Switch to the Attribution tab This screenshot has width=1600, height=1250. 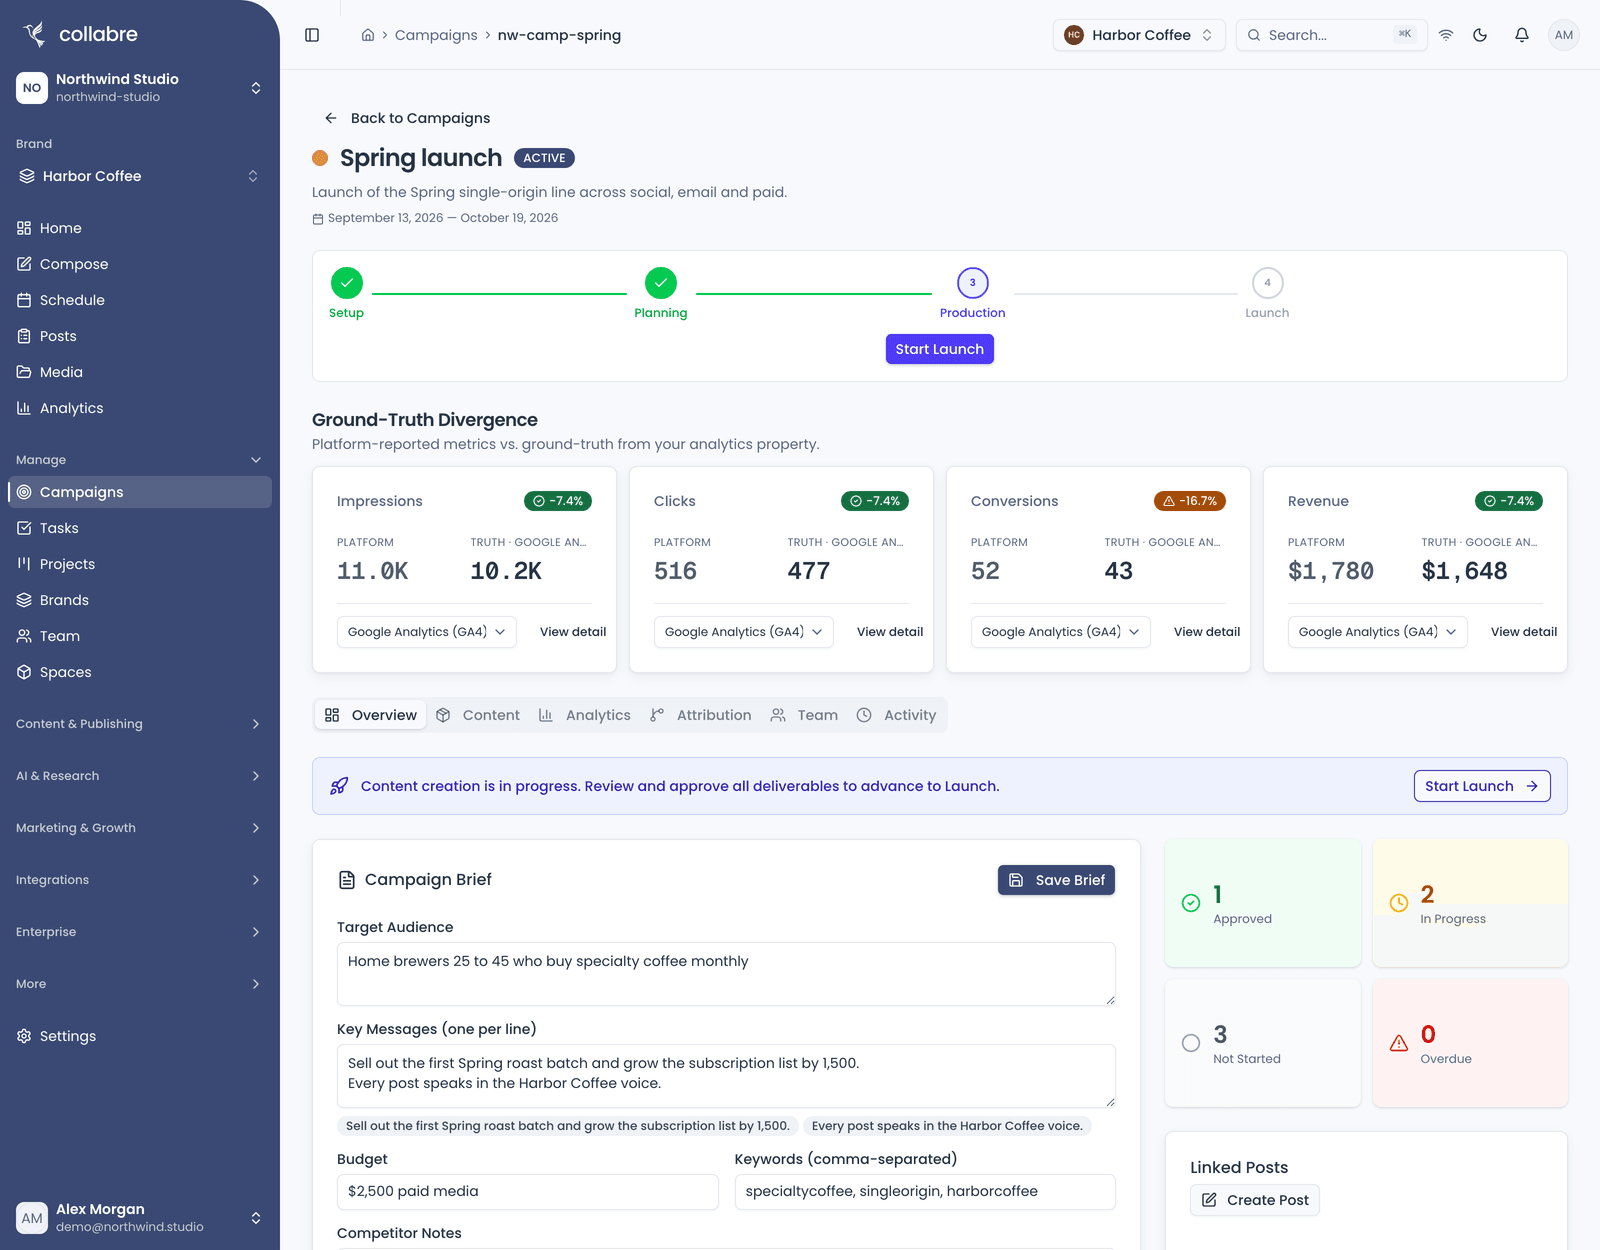click(701, 715)
